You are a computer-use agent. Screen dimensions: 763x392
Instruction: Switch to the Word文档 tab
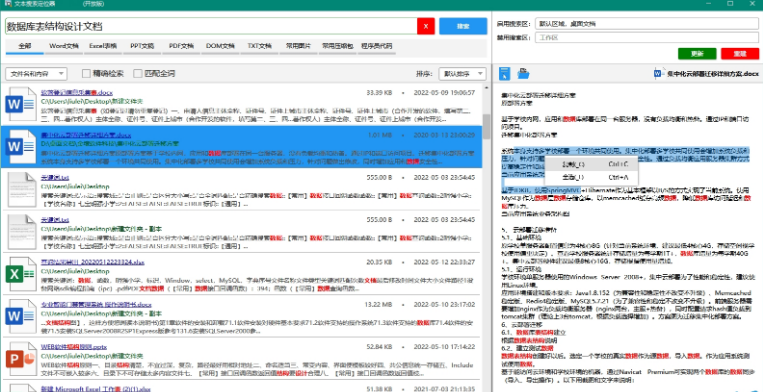click(x=64, y=46)
